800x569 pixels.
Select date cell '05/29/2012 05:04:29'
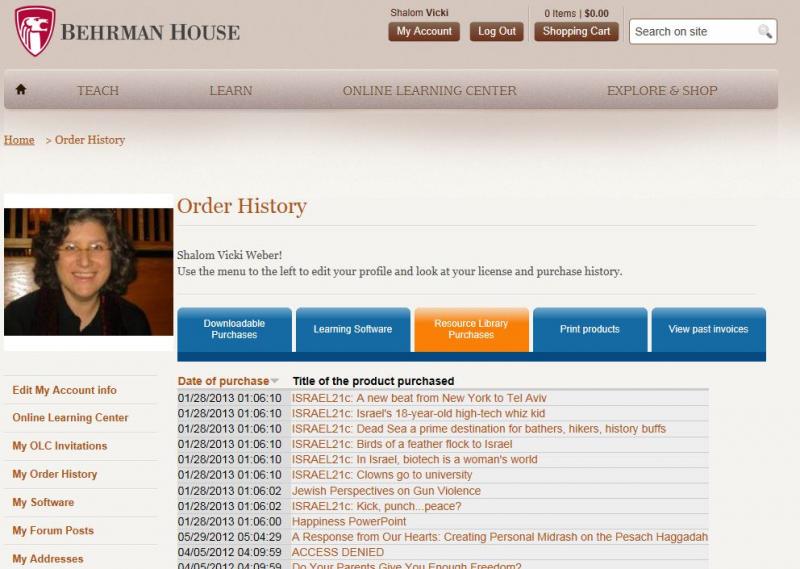pos(230,537)
